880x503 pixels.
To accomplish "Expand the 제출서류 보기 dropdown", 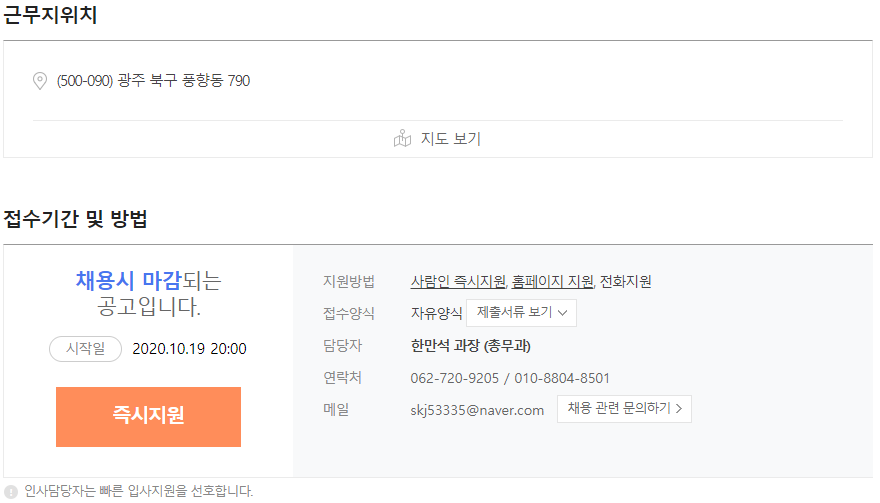I will (521, 313).
